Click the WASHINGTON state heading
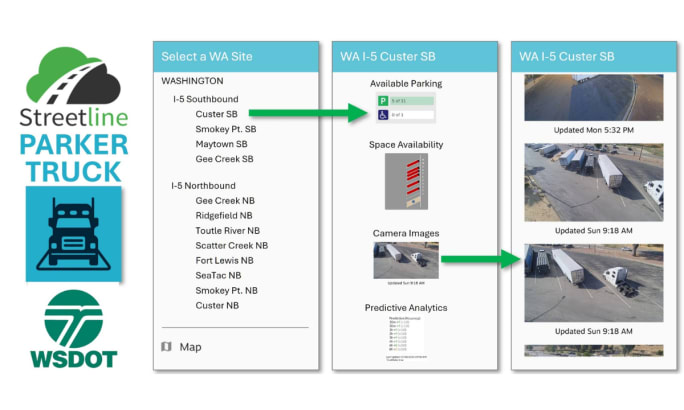Viewport: 684px width, 410px height. [192, 81]
